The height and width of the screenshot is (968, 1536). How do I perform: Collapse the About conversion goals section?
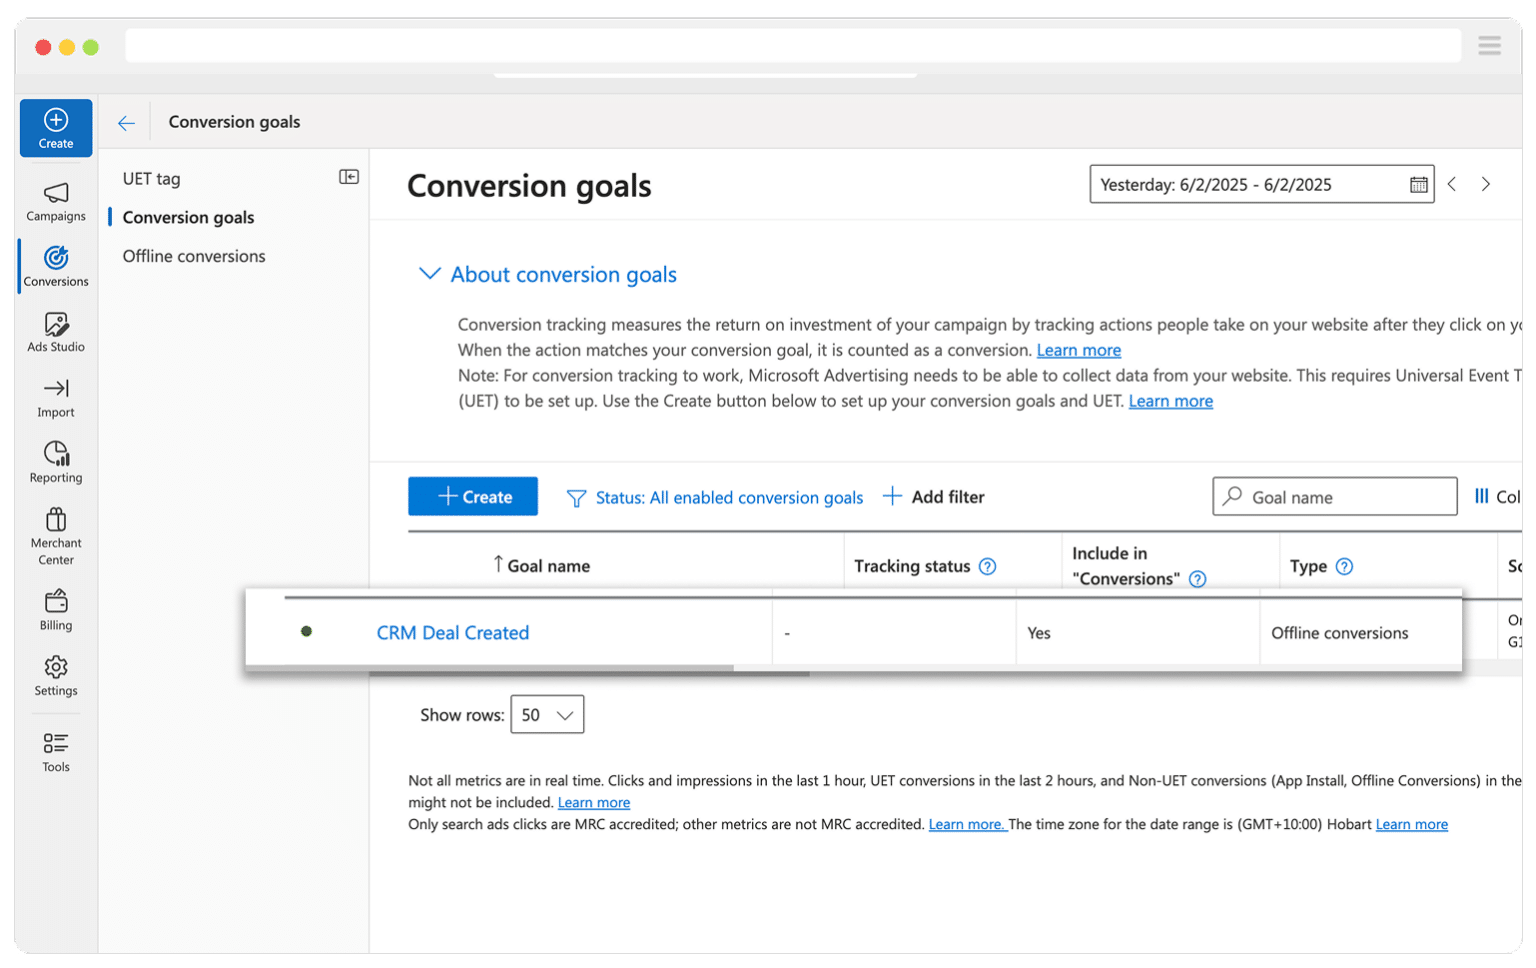429,273
